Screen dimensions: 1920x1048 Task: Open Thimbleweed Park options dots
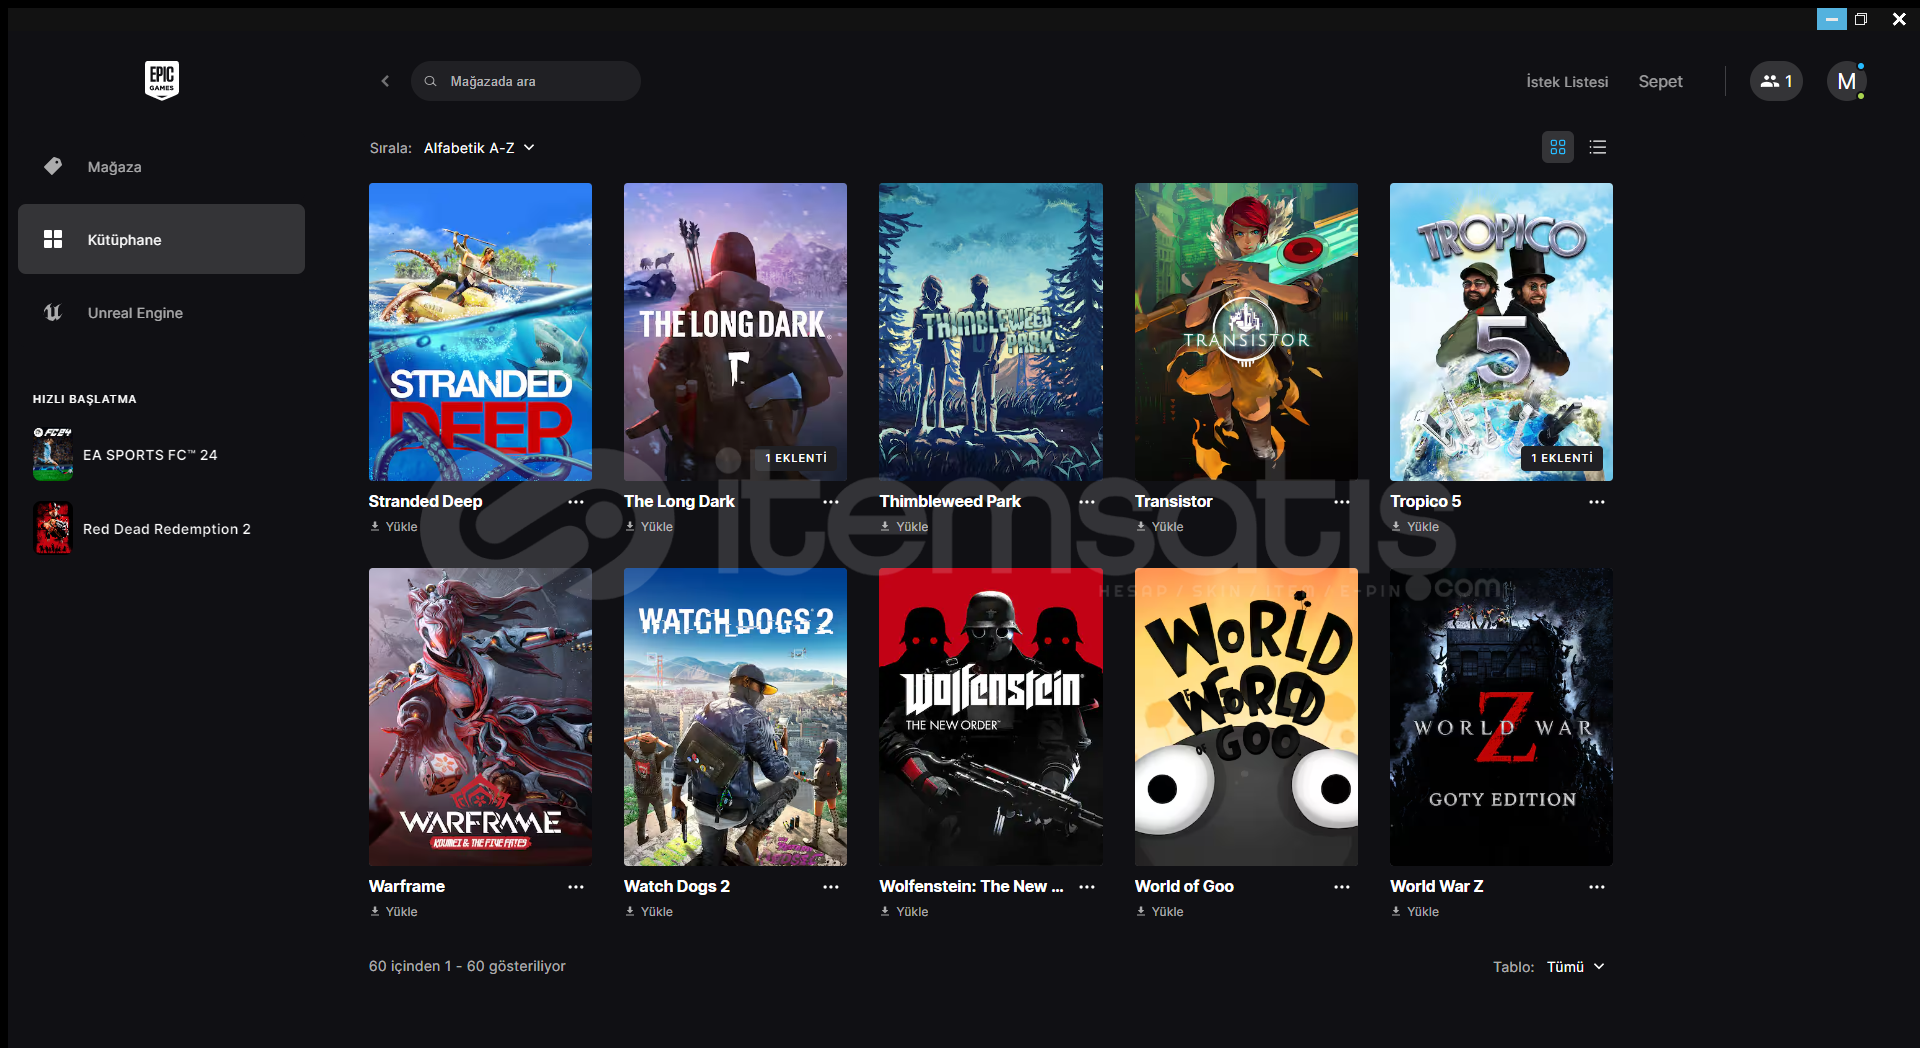[x=1087, y=502]
